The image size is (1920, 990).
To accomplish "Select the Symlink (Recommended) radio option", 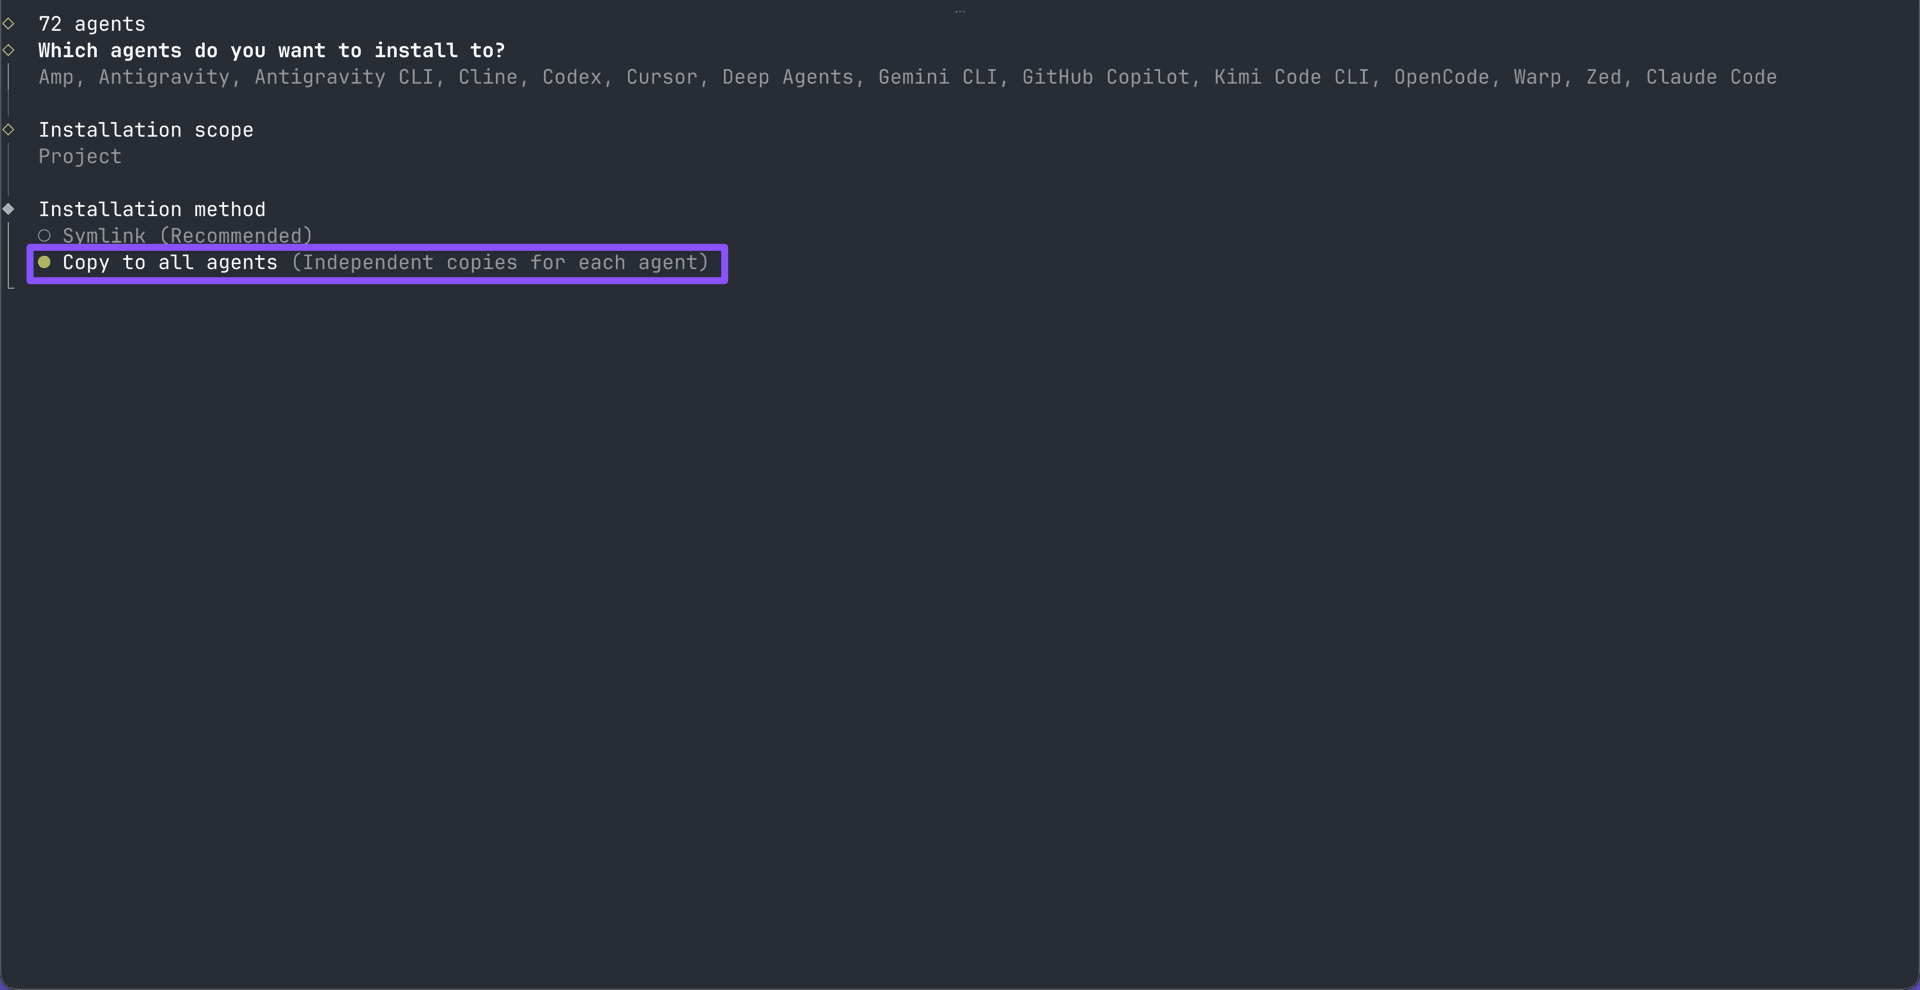I will (x=176, y=236).
